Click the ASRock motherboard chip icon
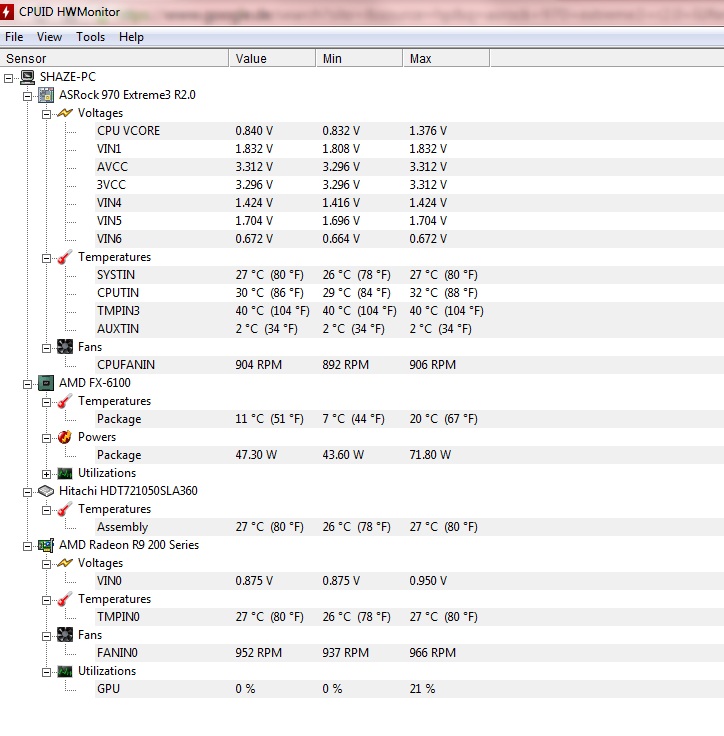Viewport: 724px width, 736px height. click(46, 95)
